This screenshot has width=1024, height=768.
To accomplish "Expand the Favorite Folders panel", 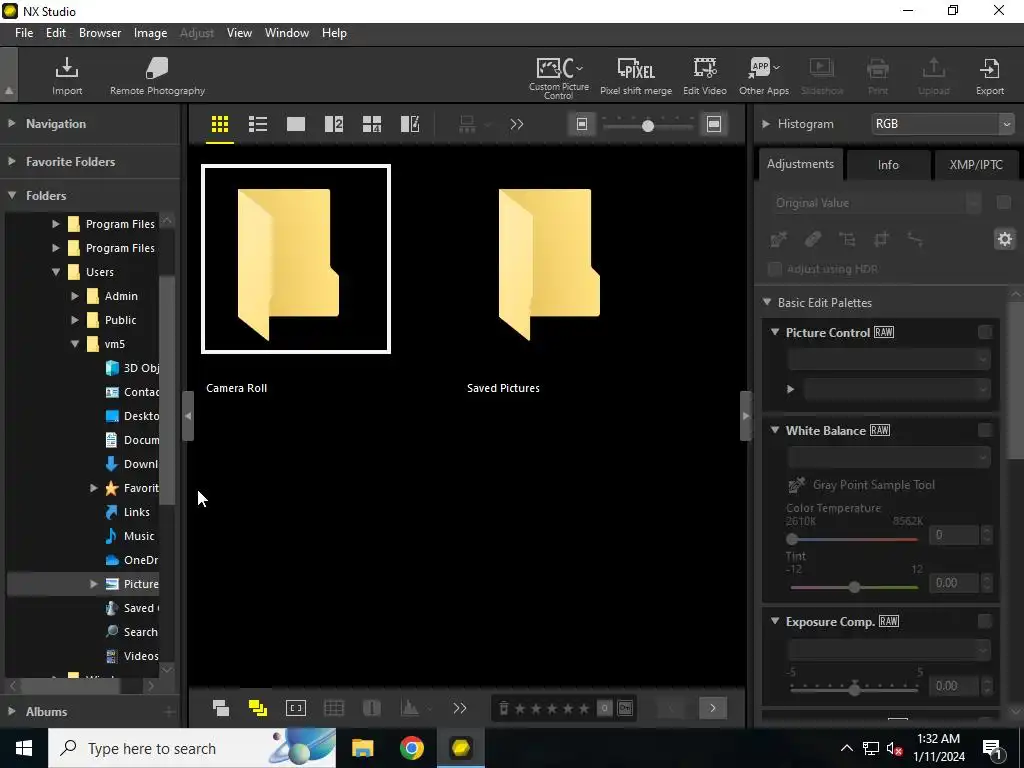I will 12,161.
